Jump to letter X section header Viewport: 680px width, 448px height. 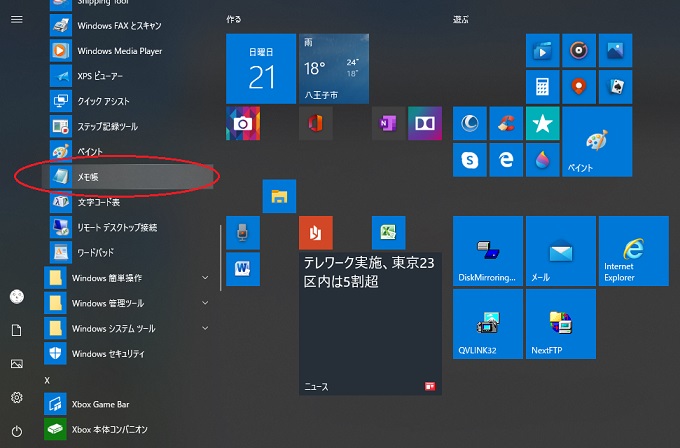tap(47, 380)
